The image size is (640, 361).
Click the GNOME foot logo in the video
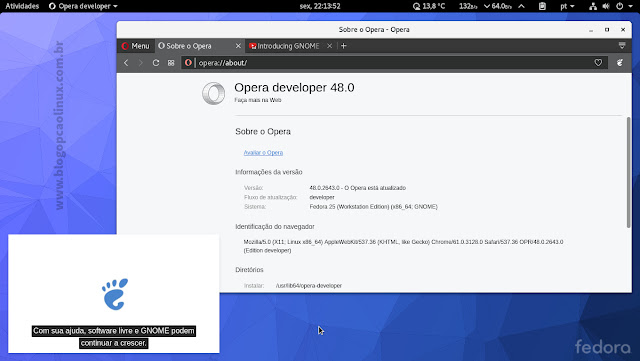pyautogui.click(x=115, y=294)
